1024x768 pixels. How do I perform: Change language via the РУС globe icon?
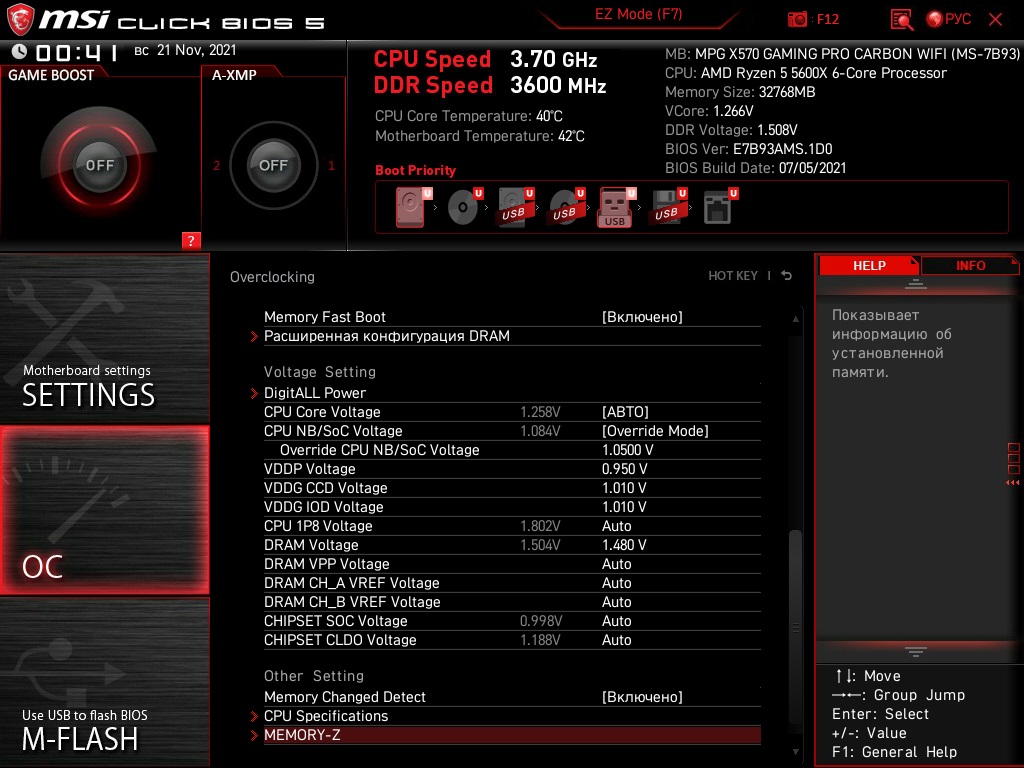(x=949, y=19)
